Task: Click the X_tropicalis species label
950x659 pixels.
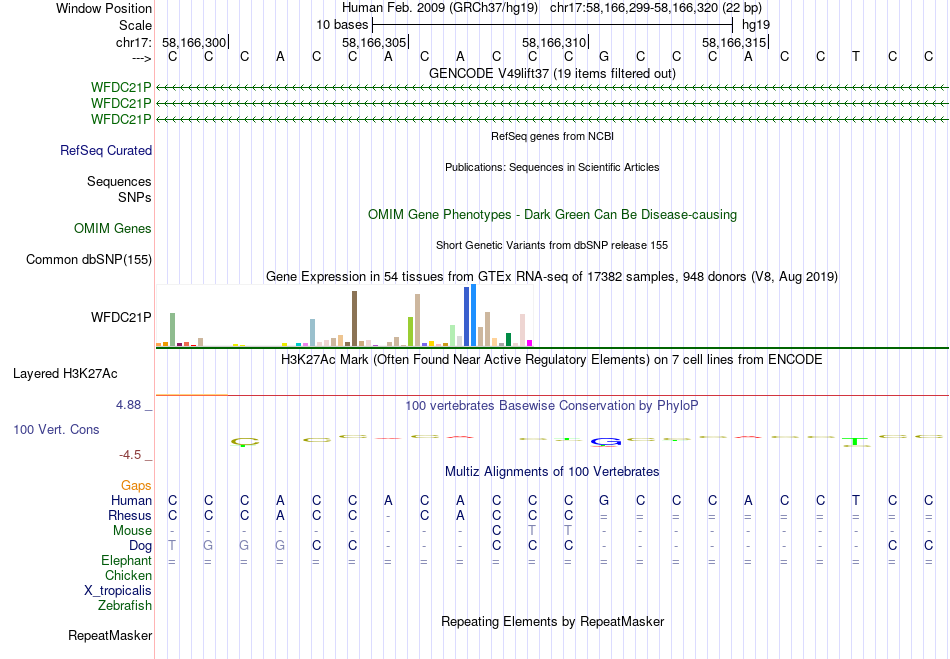Action: (118, 591)
